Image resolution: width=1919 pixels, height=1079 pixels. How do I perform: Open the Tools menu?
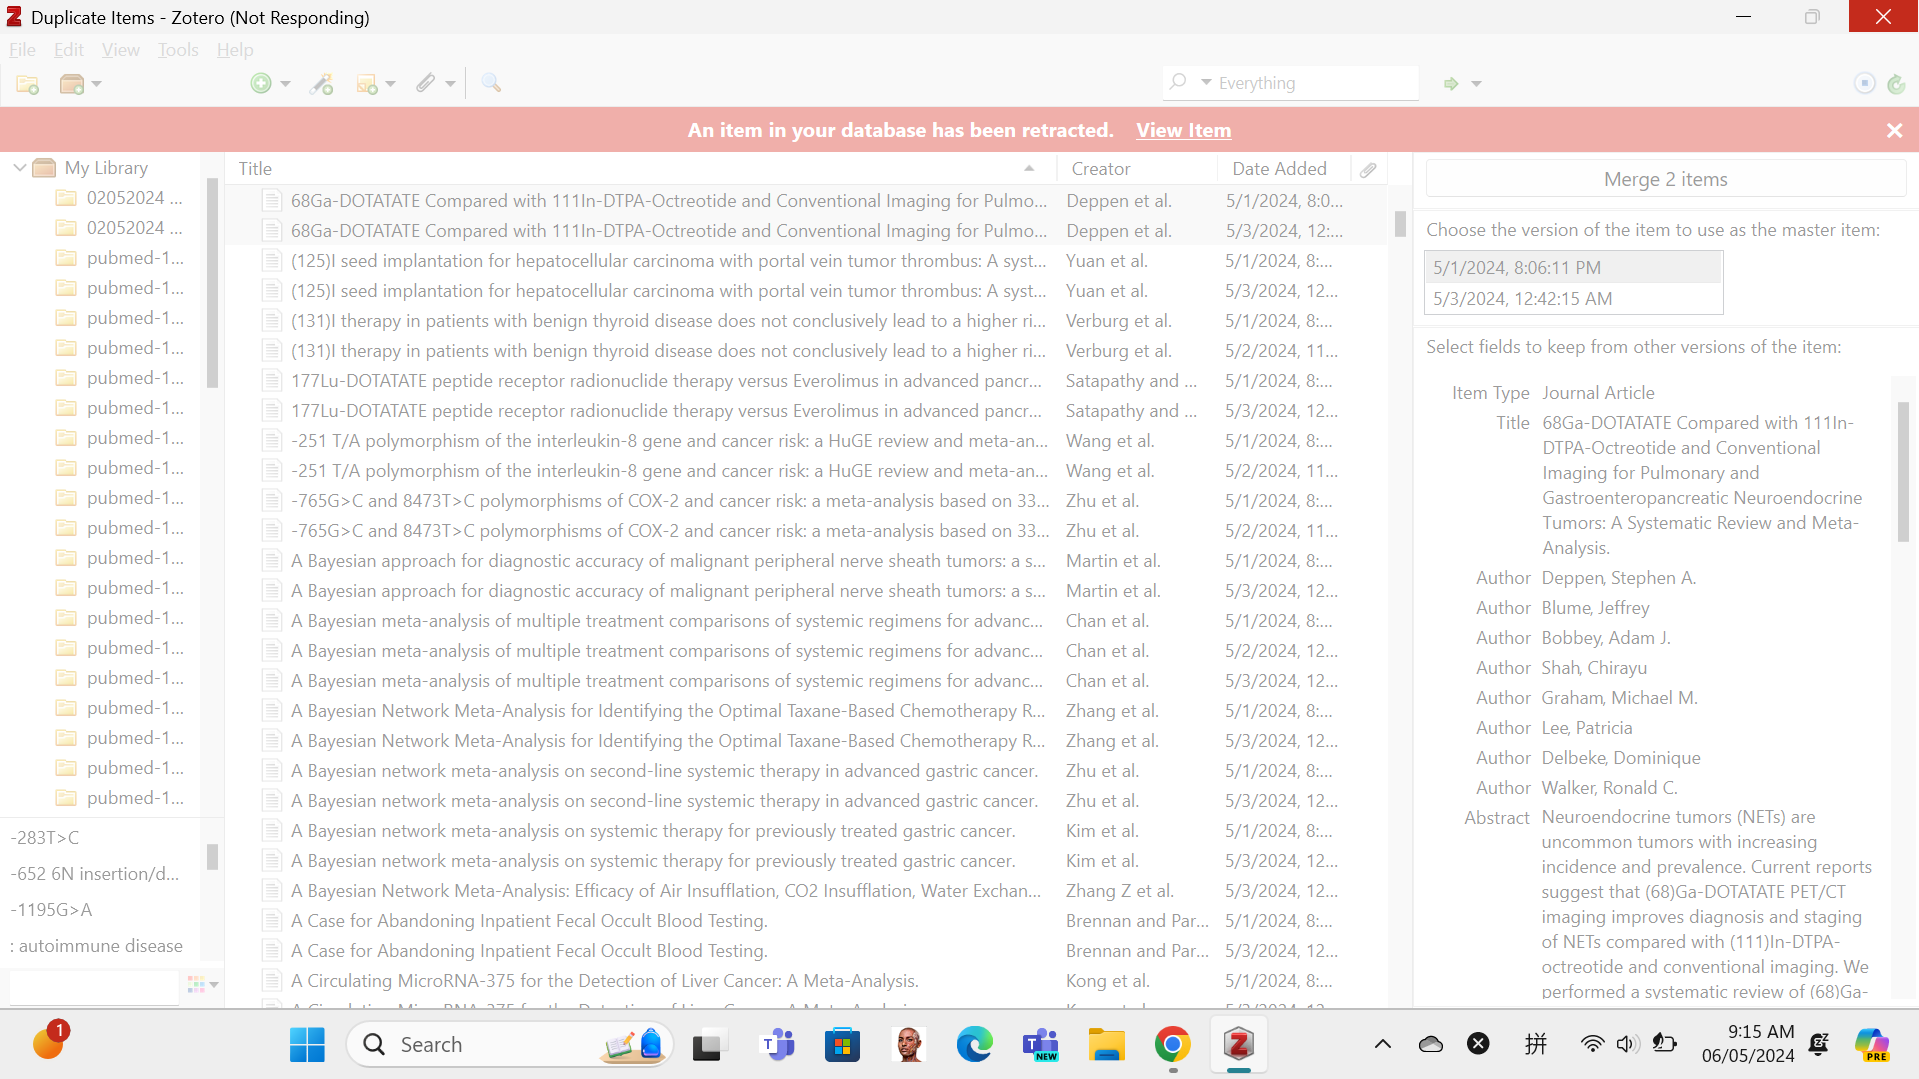[178, 50]
